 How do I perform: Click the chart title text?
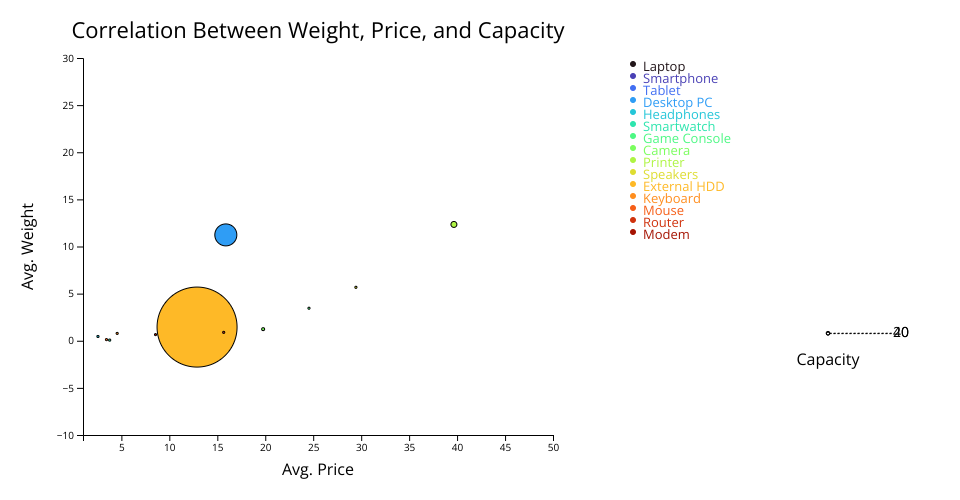click(x=318, y=31)
